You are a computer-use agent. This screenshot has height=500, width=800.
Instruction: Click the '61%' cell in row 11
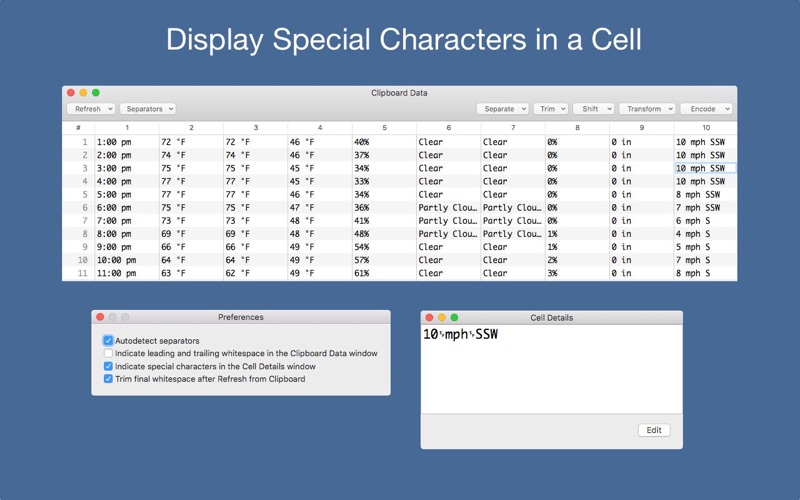[384, 273]
